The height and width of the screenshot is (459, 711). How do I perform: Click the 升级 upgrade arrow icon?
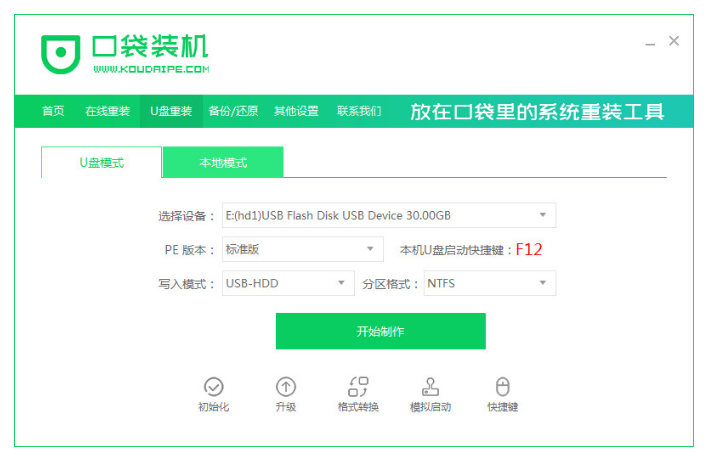click(286, 387)
